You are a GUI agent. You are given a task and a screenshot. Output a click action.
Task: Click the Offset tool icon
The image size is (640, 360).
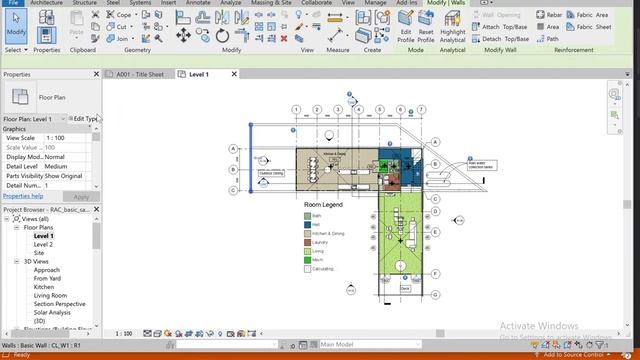202,18
